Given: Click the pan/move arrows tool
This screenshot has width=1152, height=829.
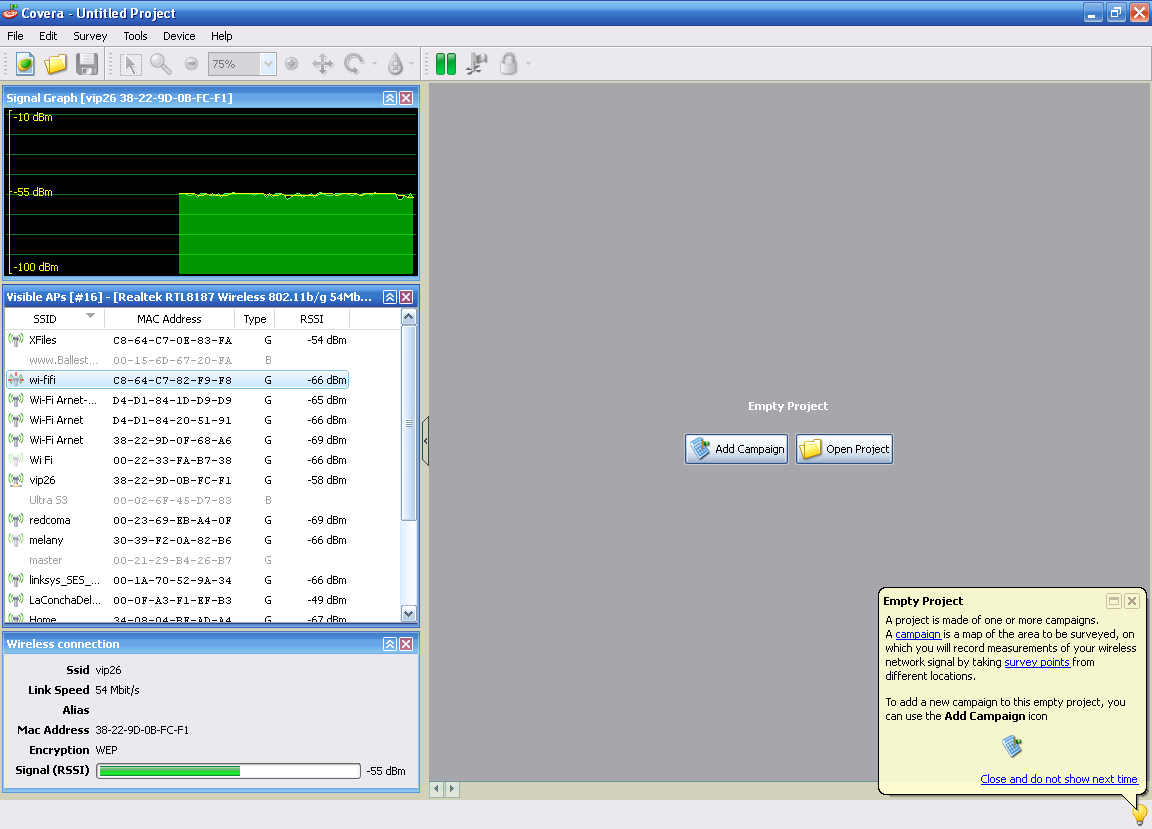Looking at the screenshot, I should (322, 64).
